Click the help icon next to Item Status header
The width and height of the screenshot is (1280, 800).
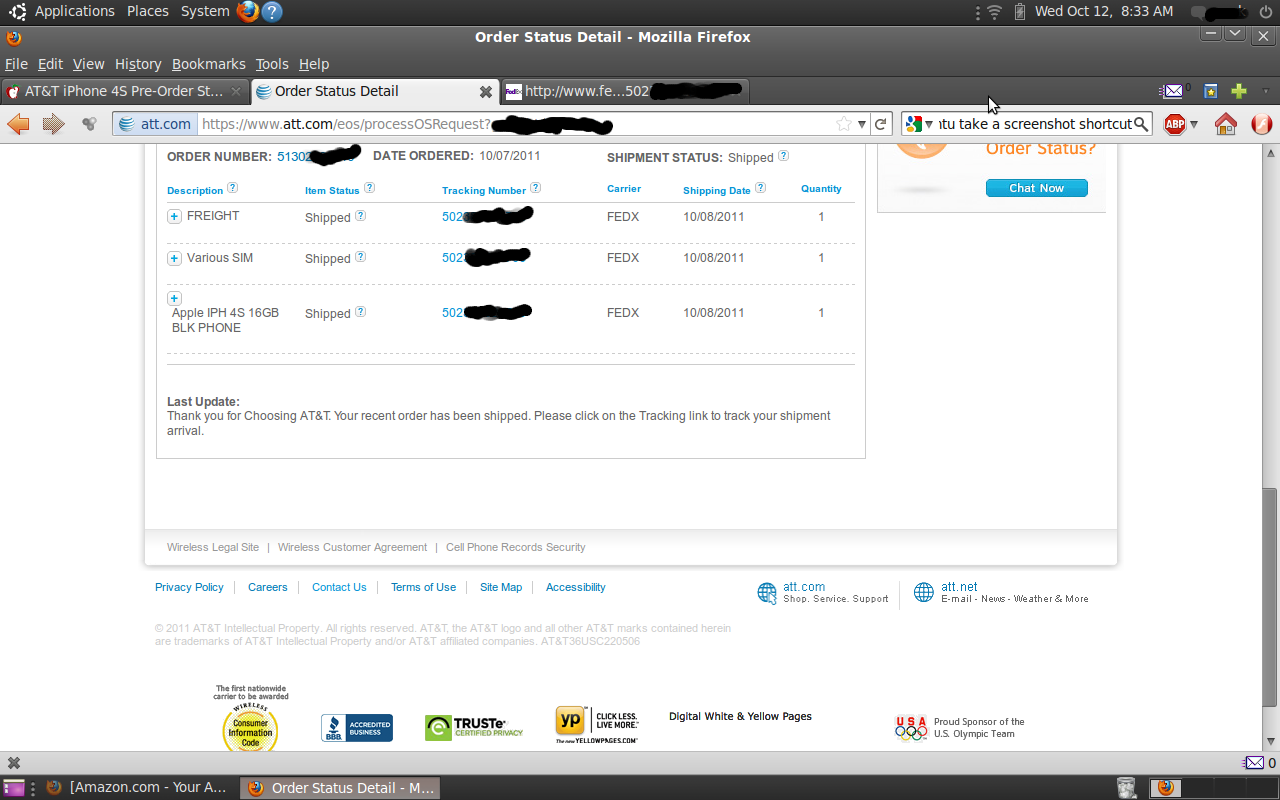point(369,188)
